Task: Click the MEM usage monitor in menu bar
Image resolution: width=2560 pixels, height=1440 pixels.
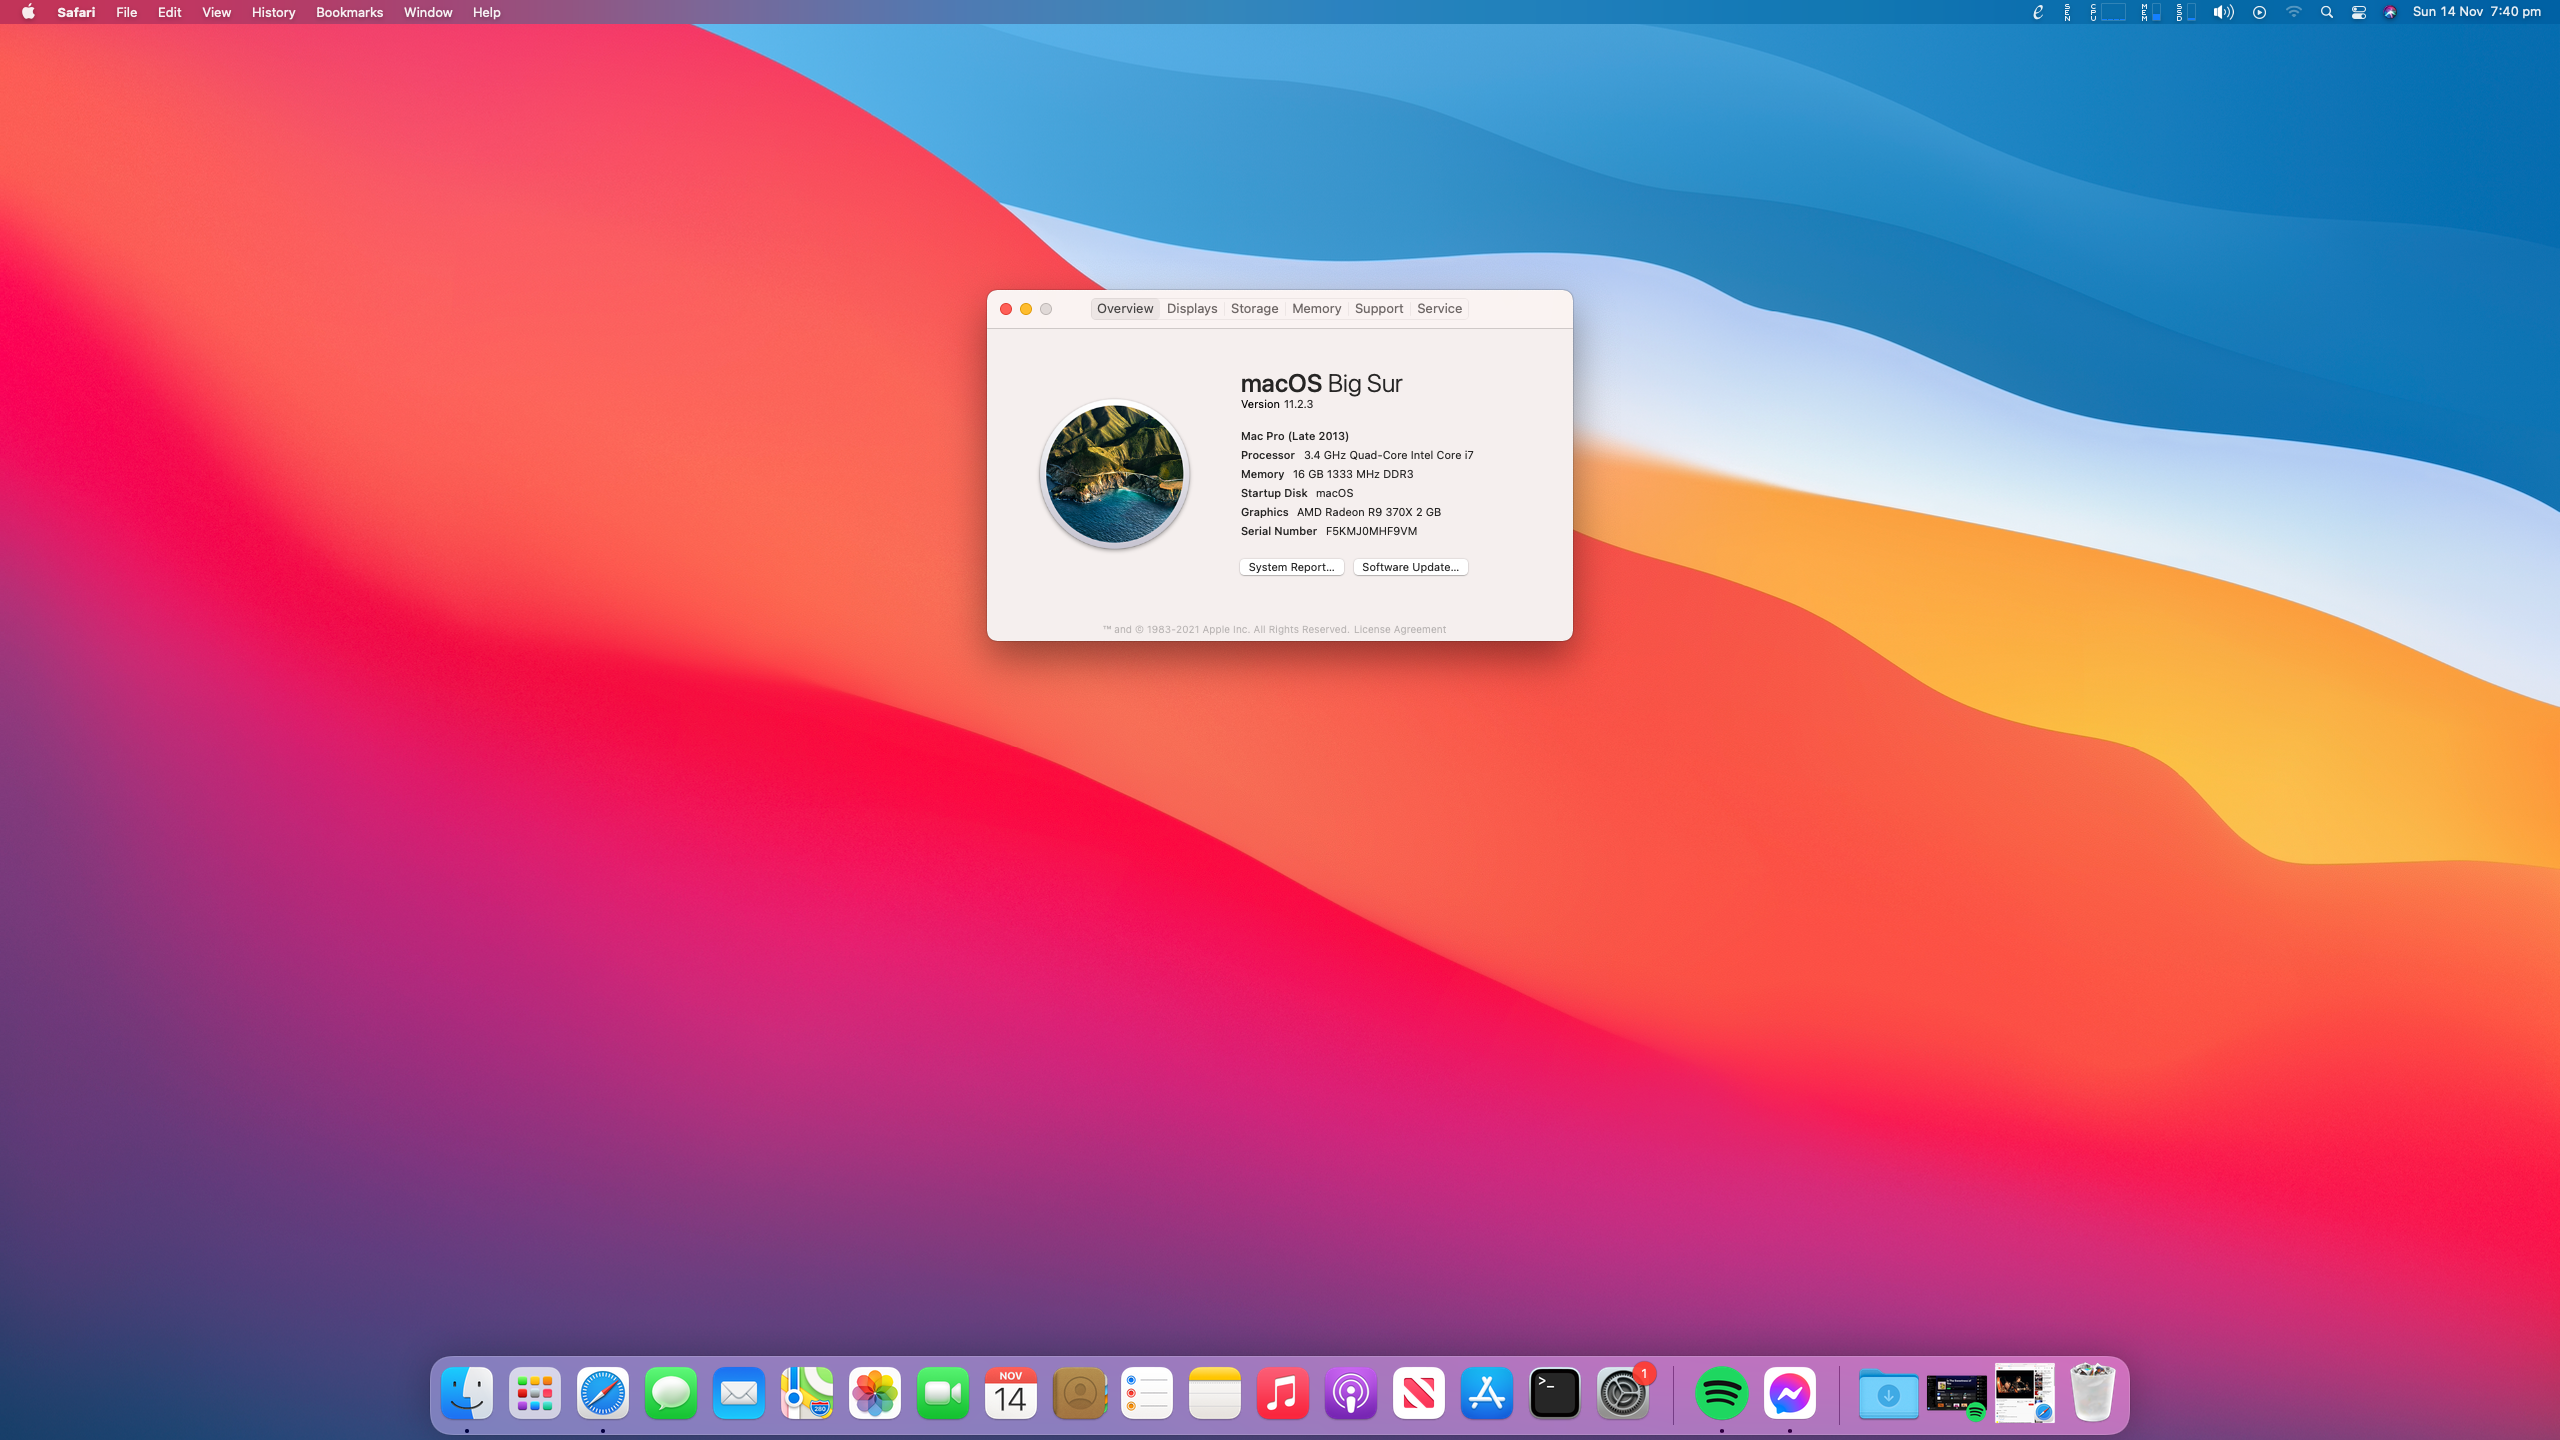Action: pyautogui.click(x=2151, y=12)
